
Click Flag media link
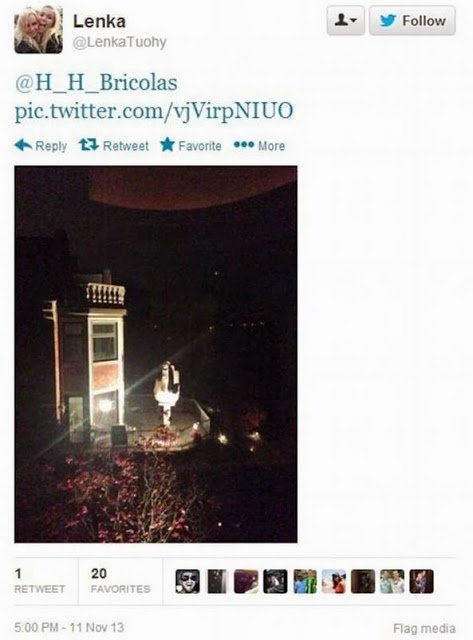click(x=424, y=628)
